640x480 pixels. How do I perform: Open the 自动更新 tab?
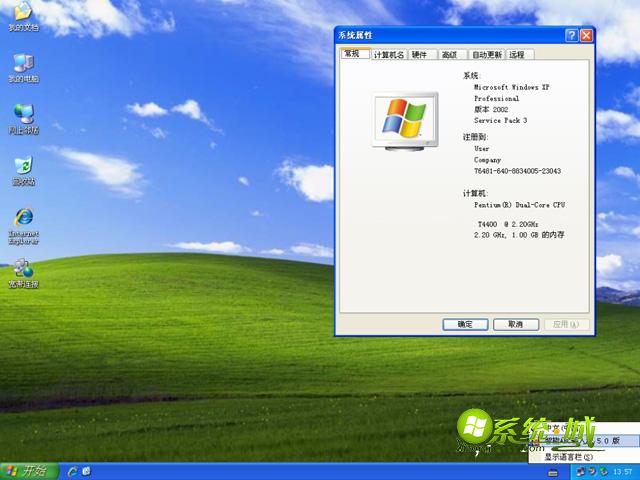click(x=487, y=54)
